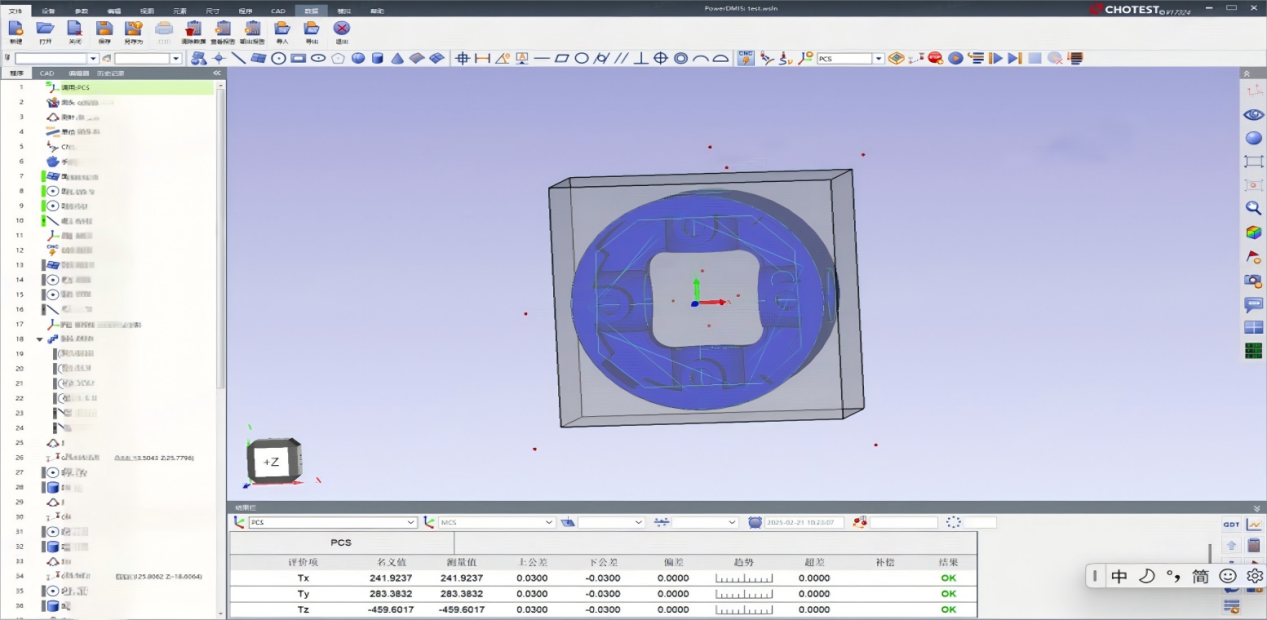Image resolution: width=1267 pixels, height=620 pixels.
Task: Select the Circle element tool
Action: click(x=278, y=58)
